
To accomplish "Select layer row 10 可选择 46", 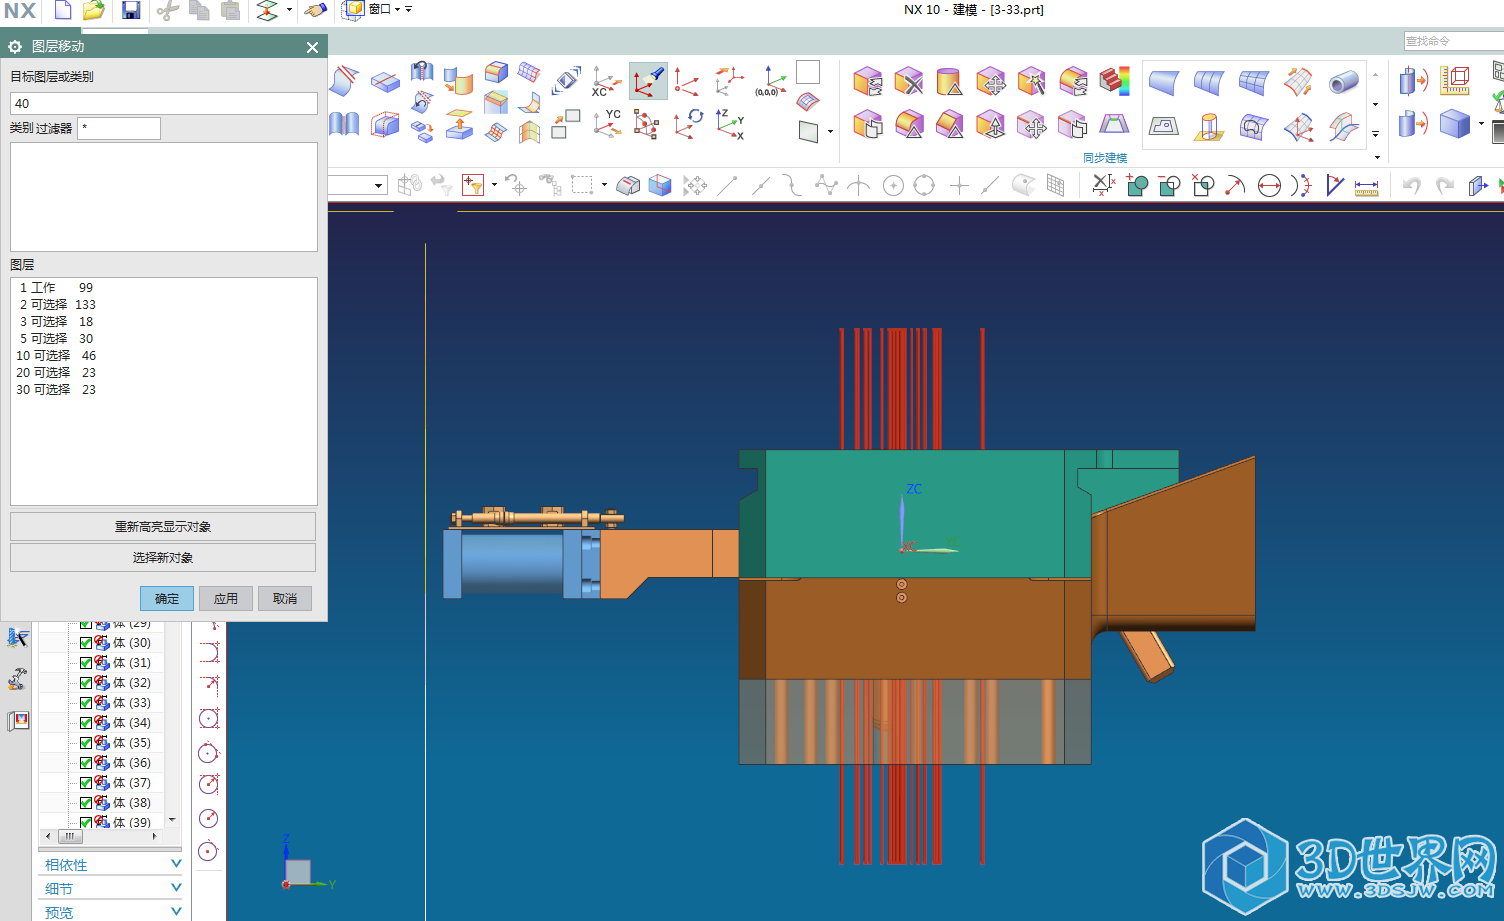I will 164,355.
